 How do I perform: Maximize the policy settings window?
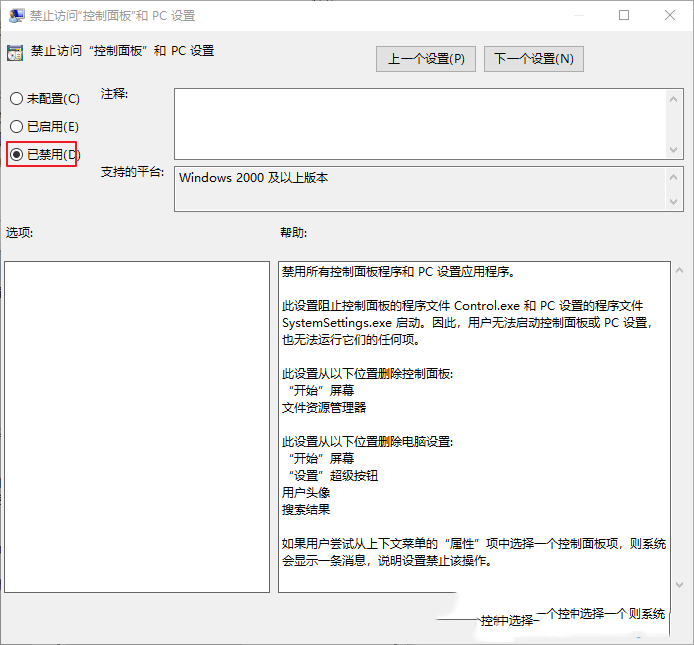point(624,15)
